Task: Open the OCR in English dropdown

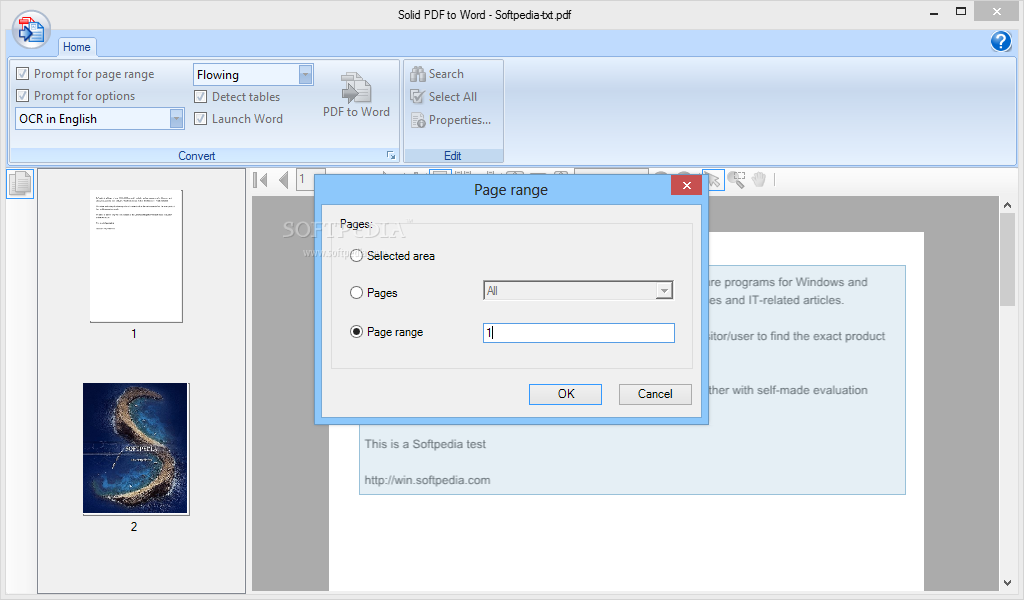Action: tap(176, 119)
